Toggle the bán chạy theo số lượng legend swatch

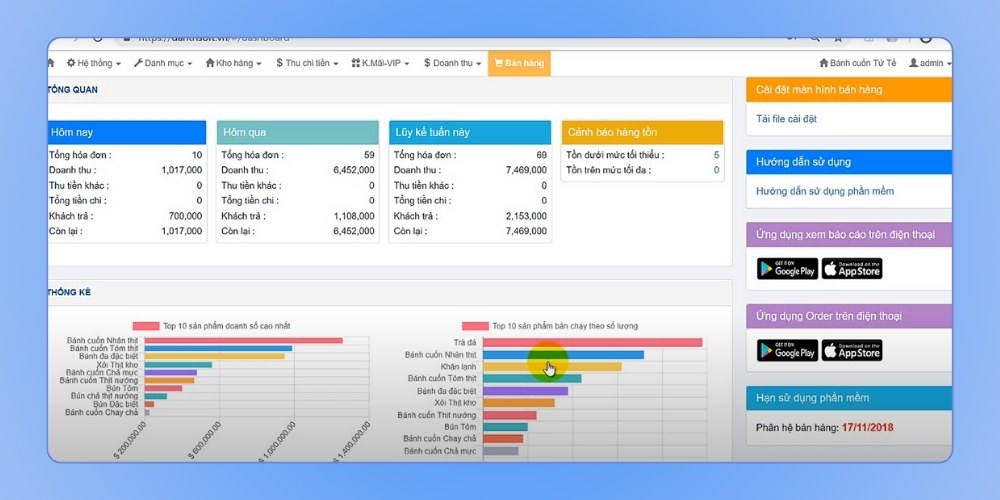(475, 326)
